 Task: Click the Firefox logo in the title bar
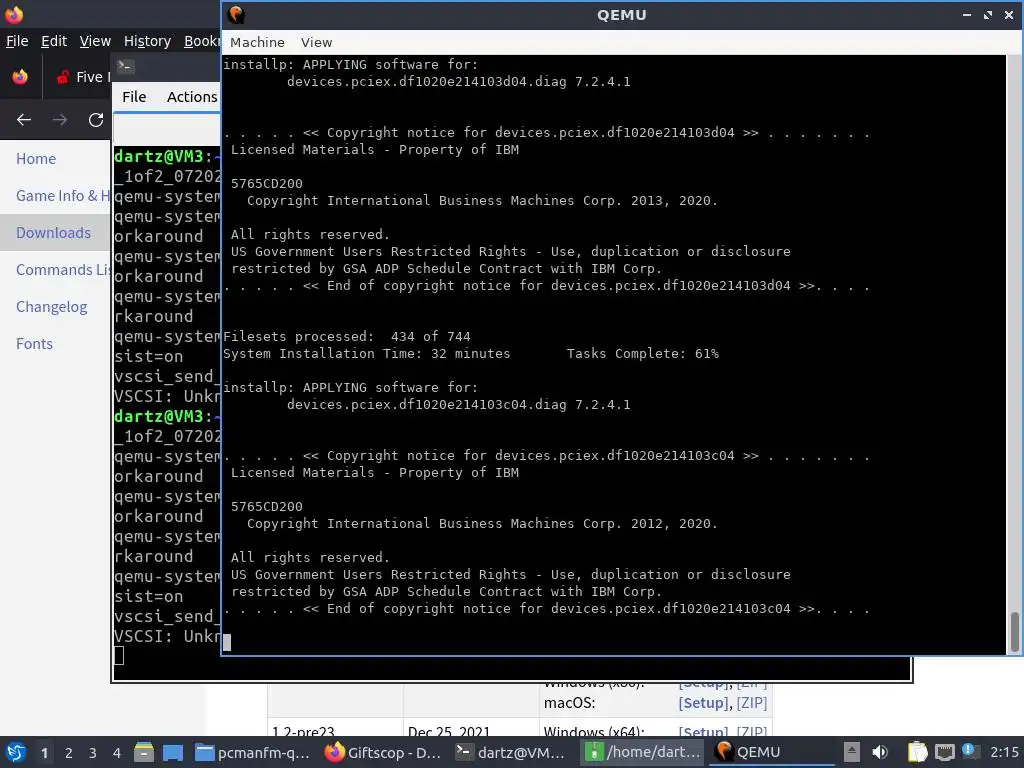coord(14,14)
